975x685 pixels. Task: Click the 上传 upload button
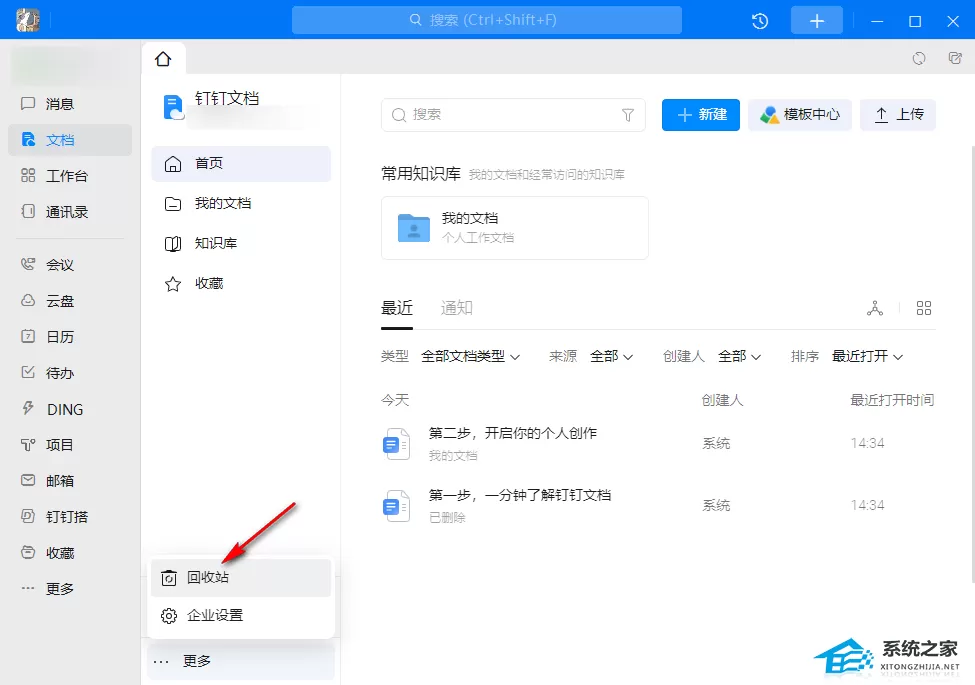pyautogui.click(x=898, y=115)
